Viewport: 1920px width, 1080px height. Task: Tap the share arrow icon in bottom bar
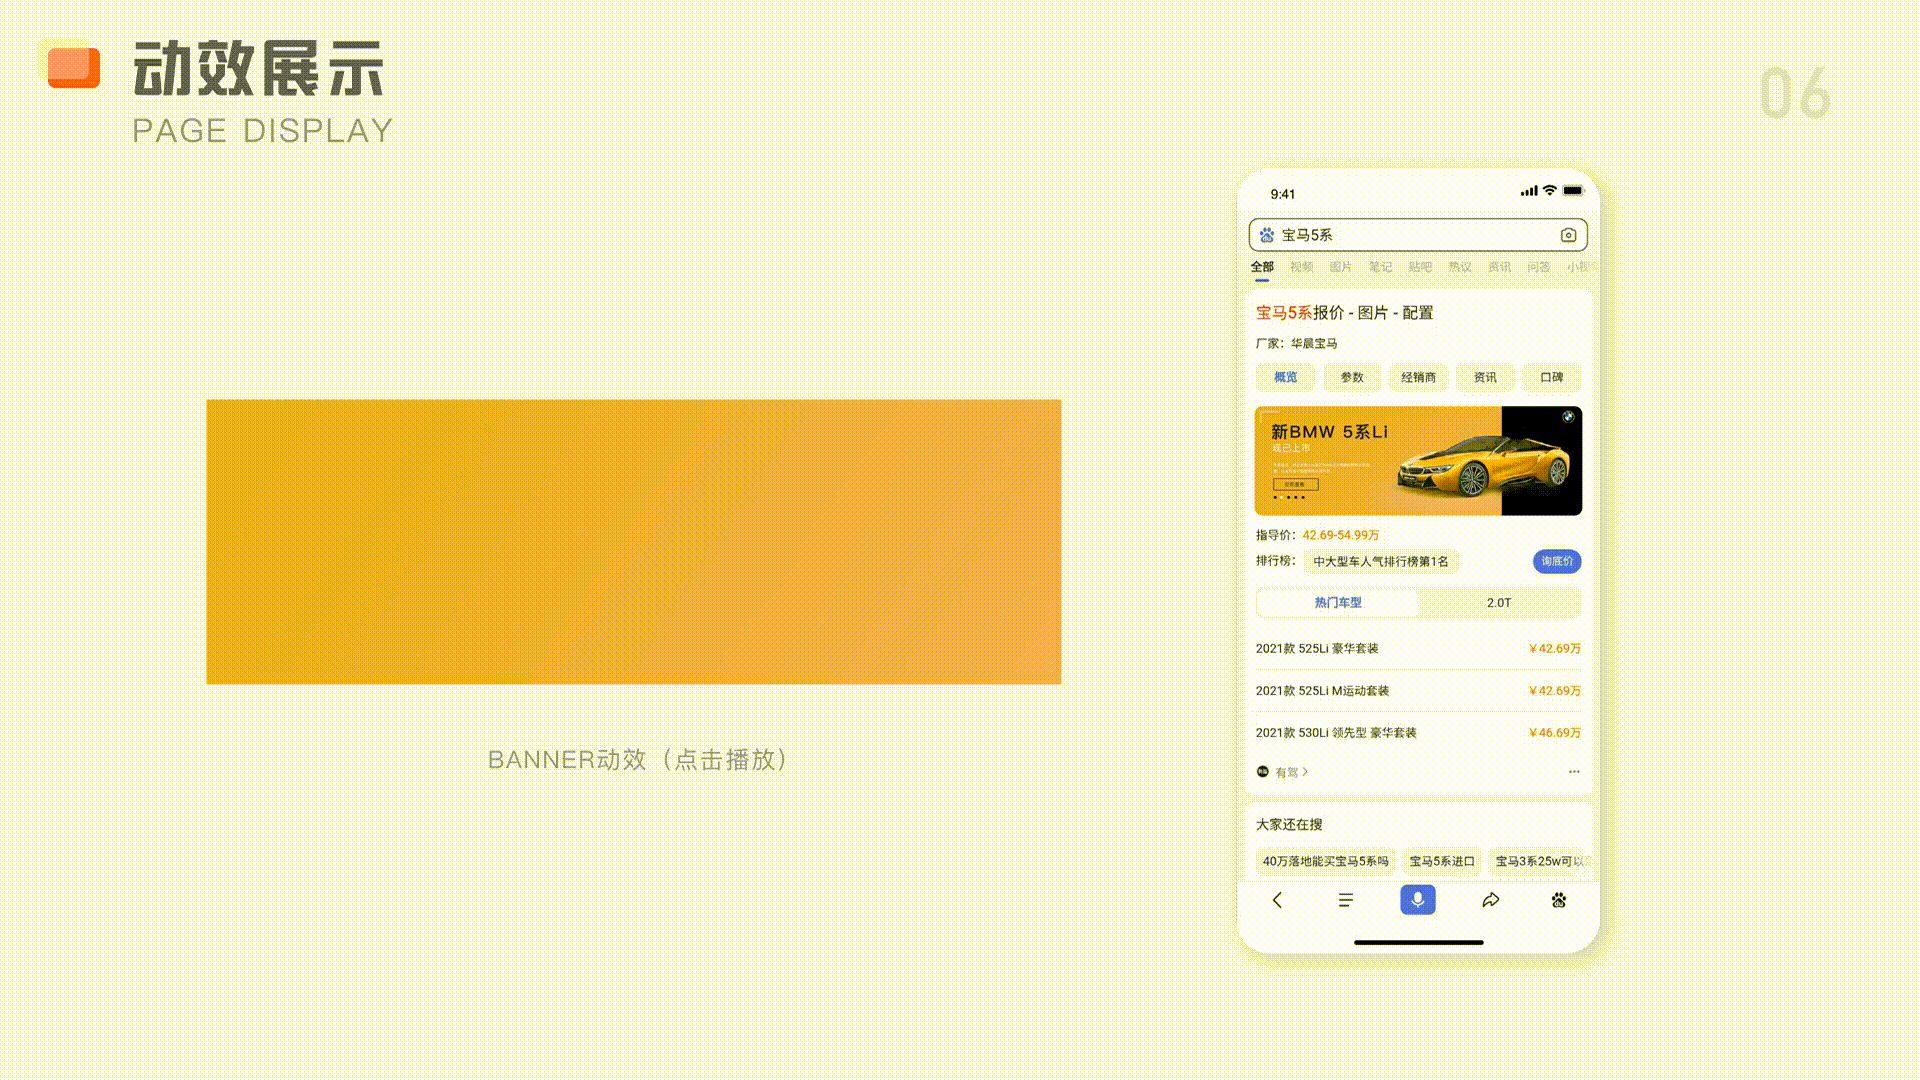tap(1490, 900)
